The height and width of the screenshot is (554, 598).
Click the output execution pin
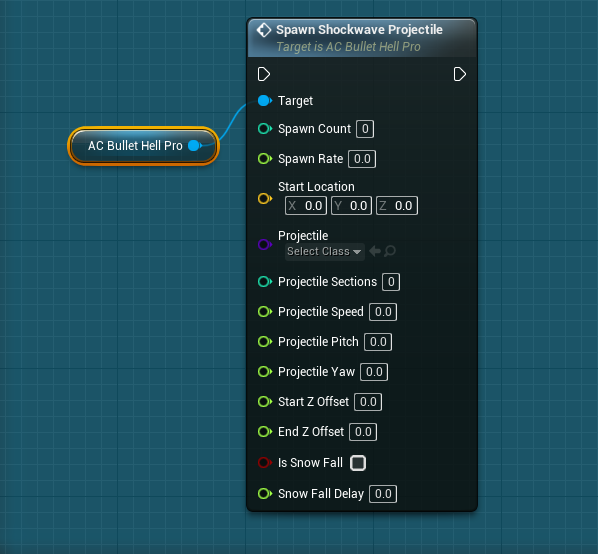tap(460, 74)
